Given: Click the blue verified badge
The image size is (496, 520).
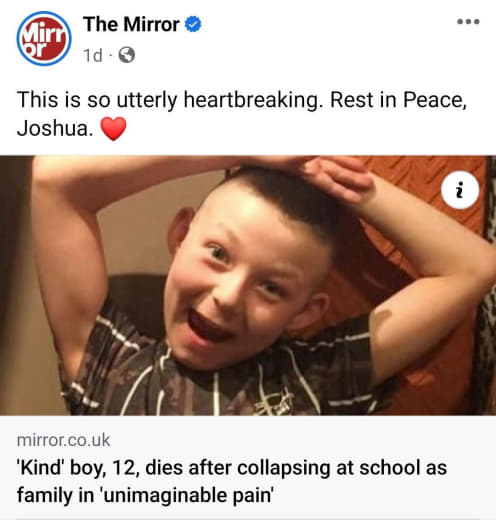Looking at the screenshot, I should 193,24.
